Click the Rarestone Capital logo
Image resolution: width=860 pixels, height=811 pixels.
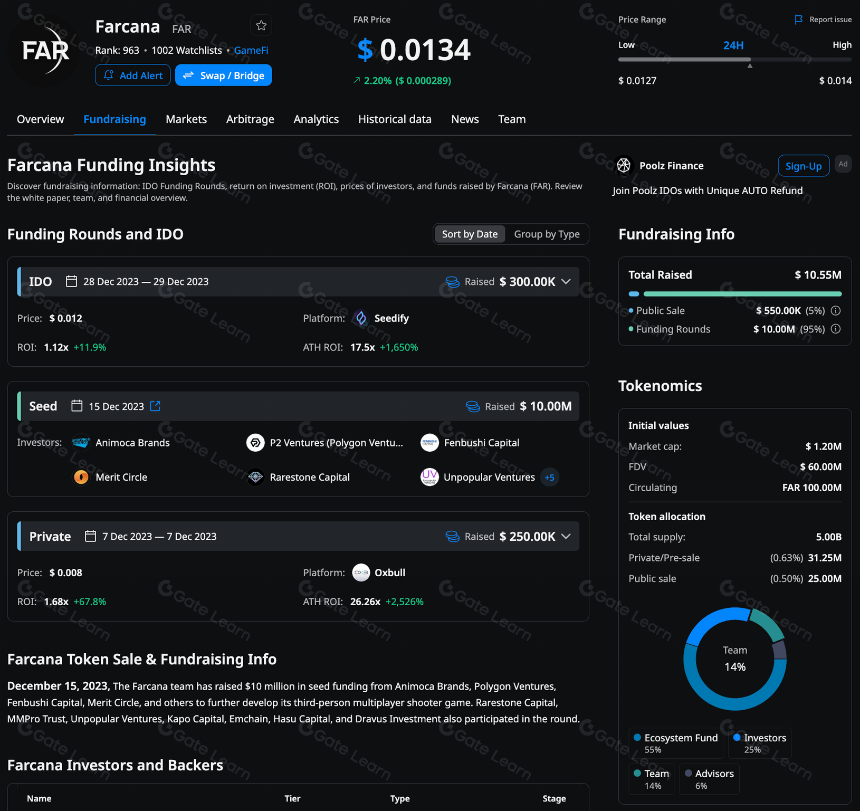coord(255,477)
